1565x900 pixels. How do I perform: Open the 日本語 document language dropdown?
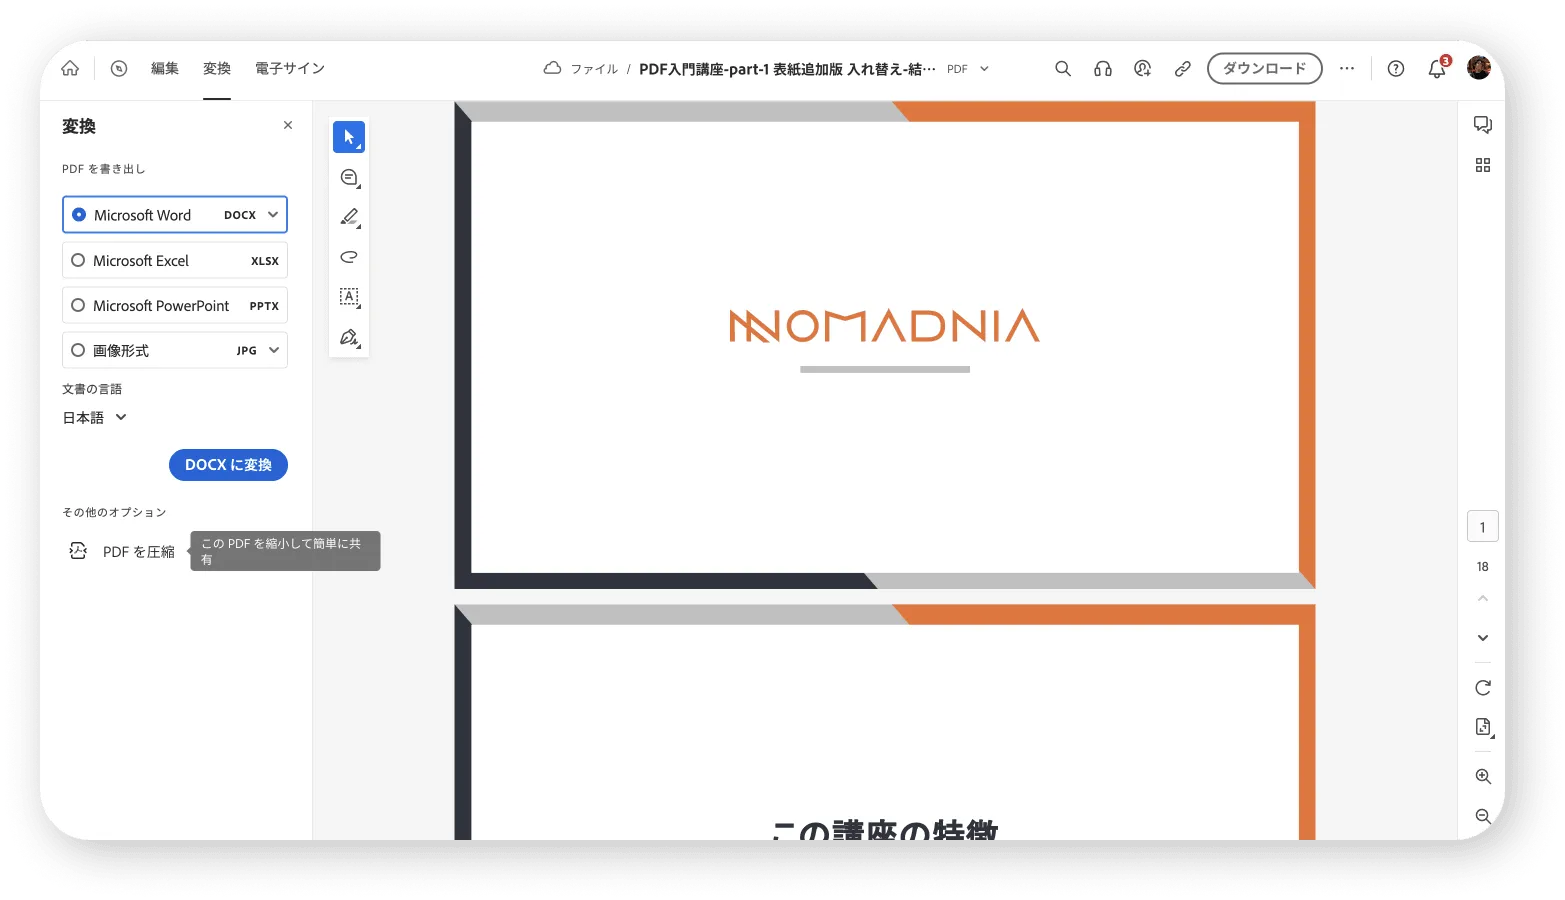95,418
